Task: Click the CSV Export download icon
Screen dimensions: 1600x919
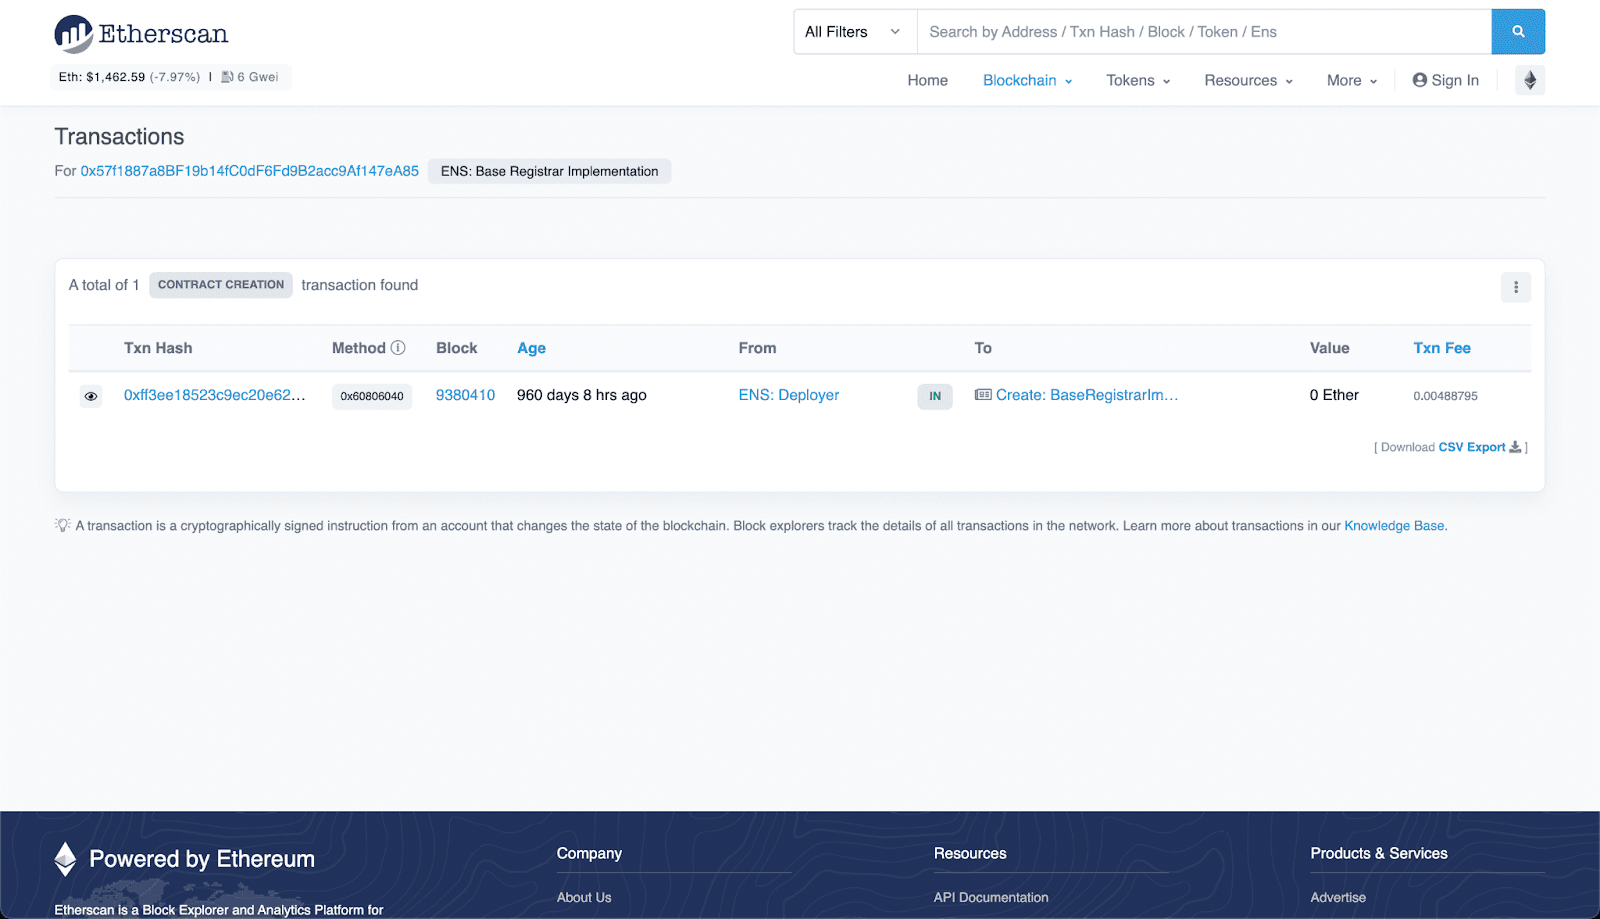Action: click(1515, 447)
